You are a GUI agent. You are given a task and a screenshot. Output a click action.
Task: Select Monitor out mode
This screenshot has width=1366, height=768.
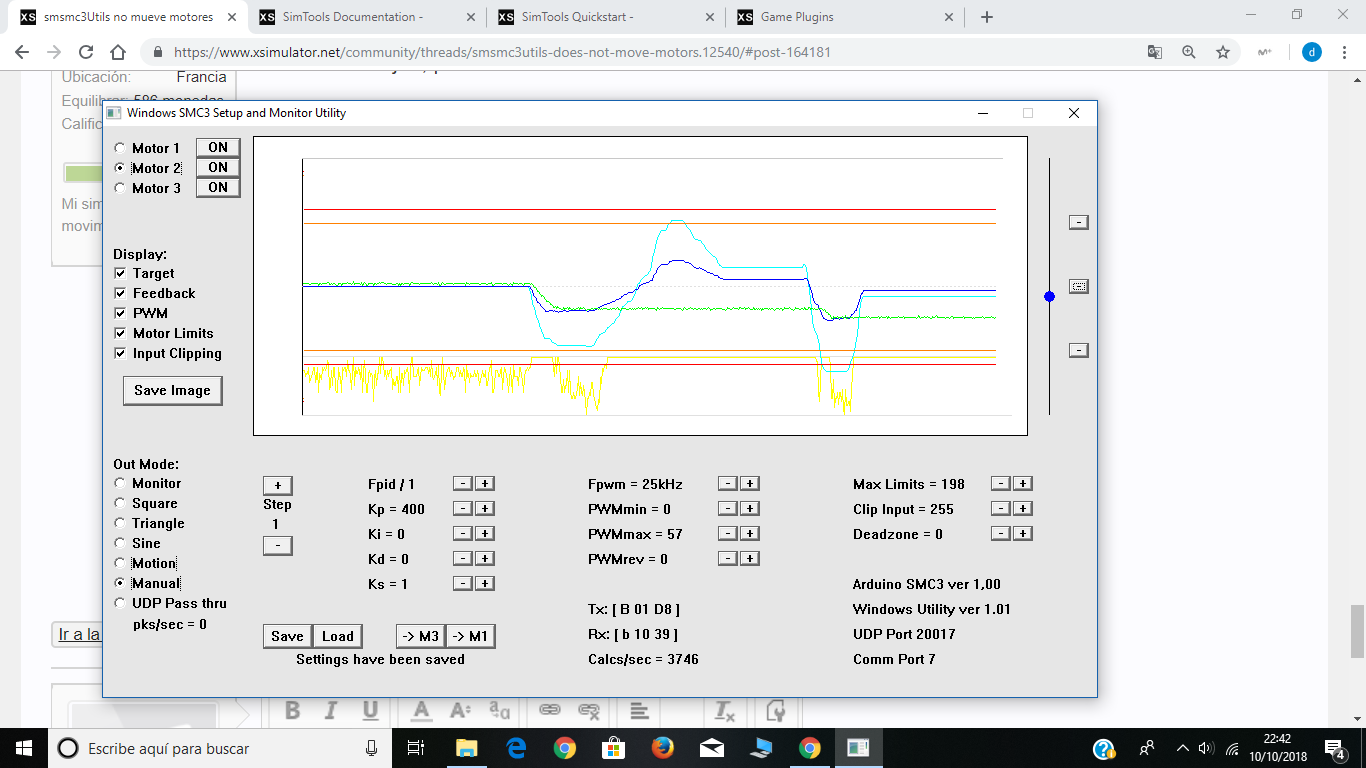tap(120, 483)
